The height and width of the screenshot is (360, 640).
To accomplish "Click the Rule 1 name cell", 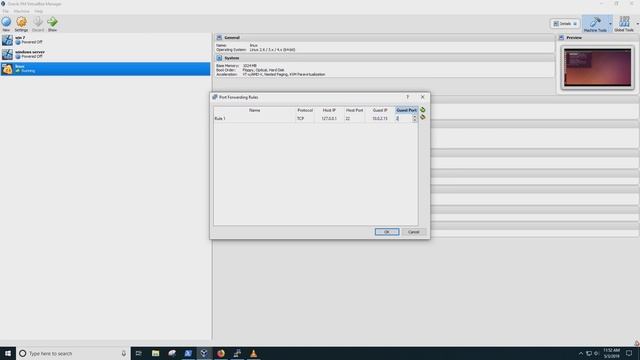I will tap(255, 118).
